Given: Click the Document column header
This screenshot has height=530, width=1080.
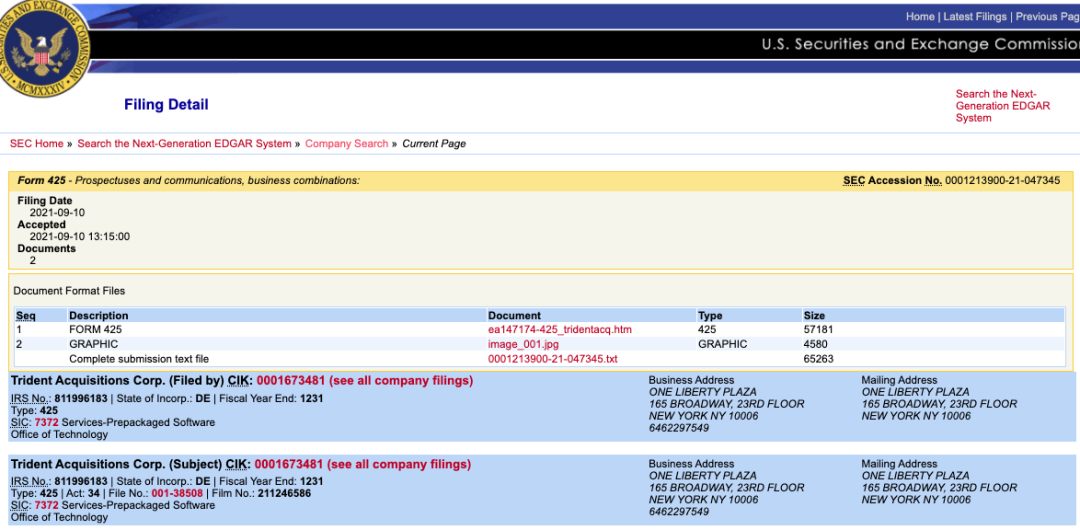Looking at the screenshot, I should coord(515,316).
